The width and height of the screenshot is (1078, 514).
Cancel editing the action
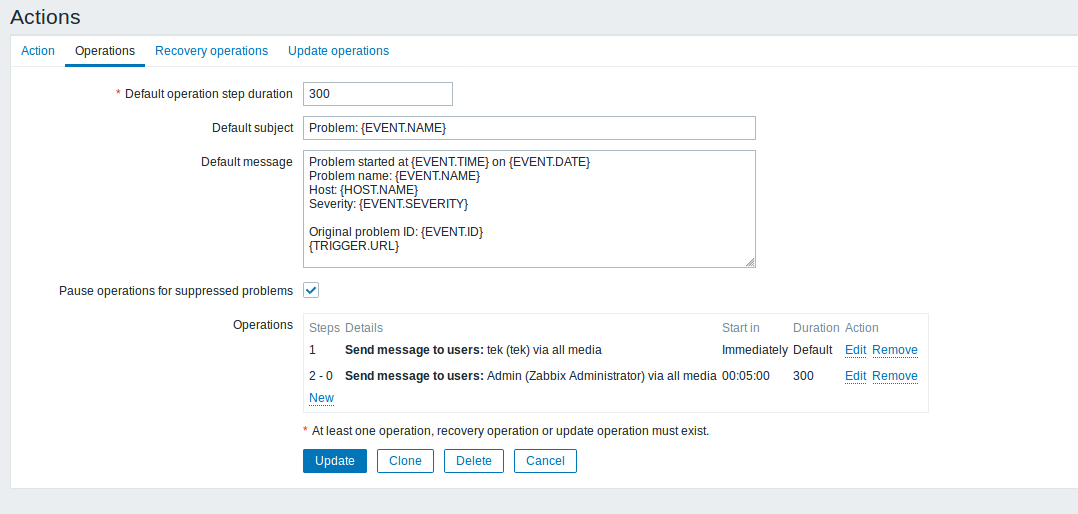(545, 461)
